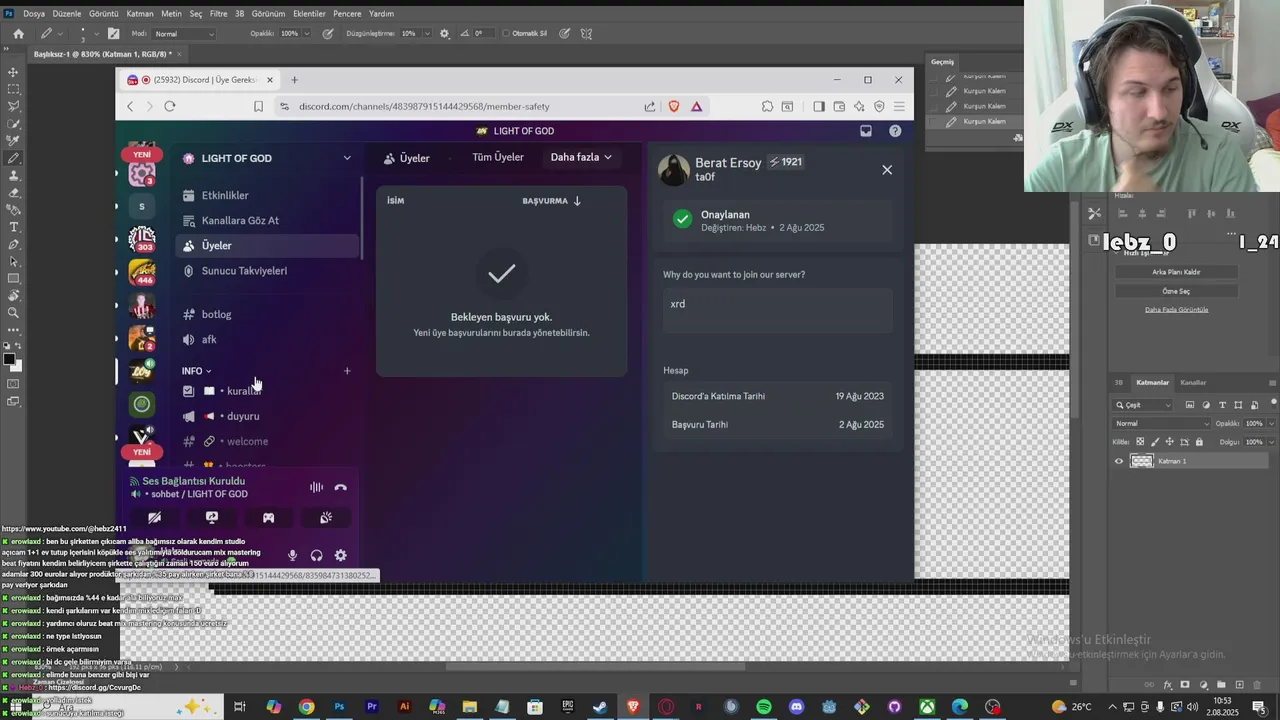
Task: Open the Dosya menu
Action: pyautogui.click(x=34, y=14)
